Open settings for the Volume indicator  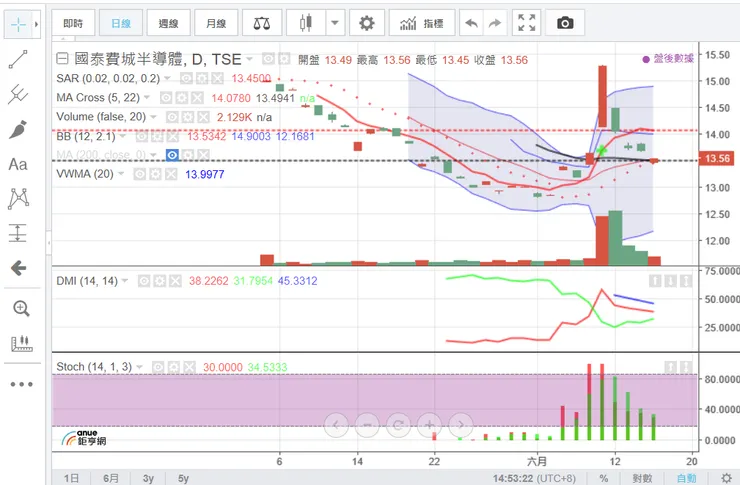click(x=188, y=117)
